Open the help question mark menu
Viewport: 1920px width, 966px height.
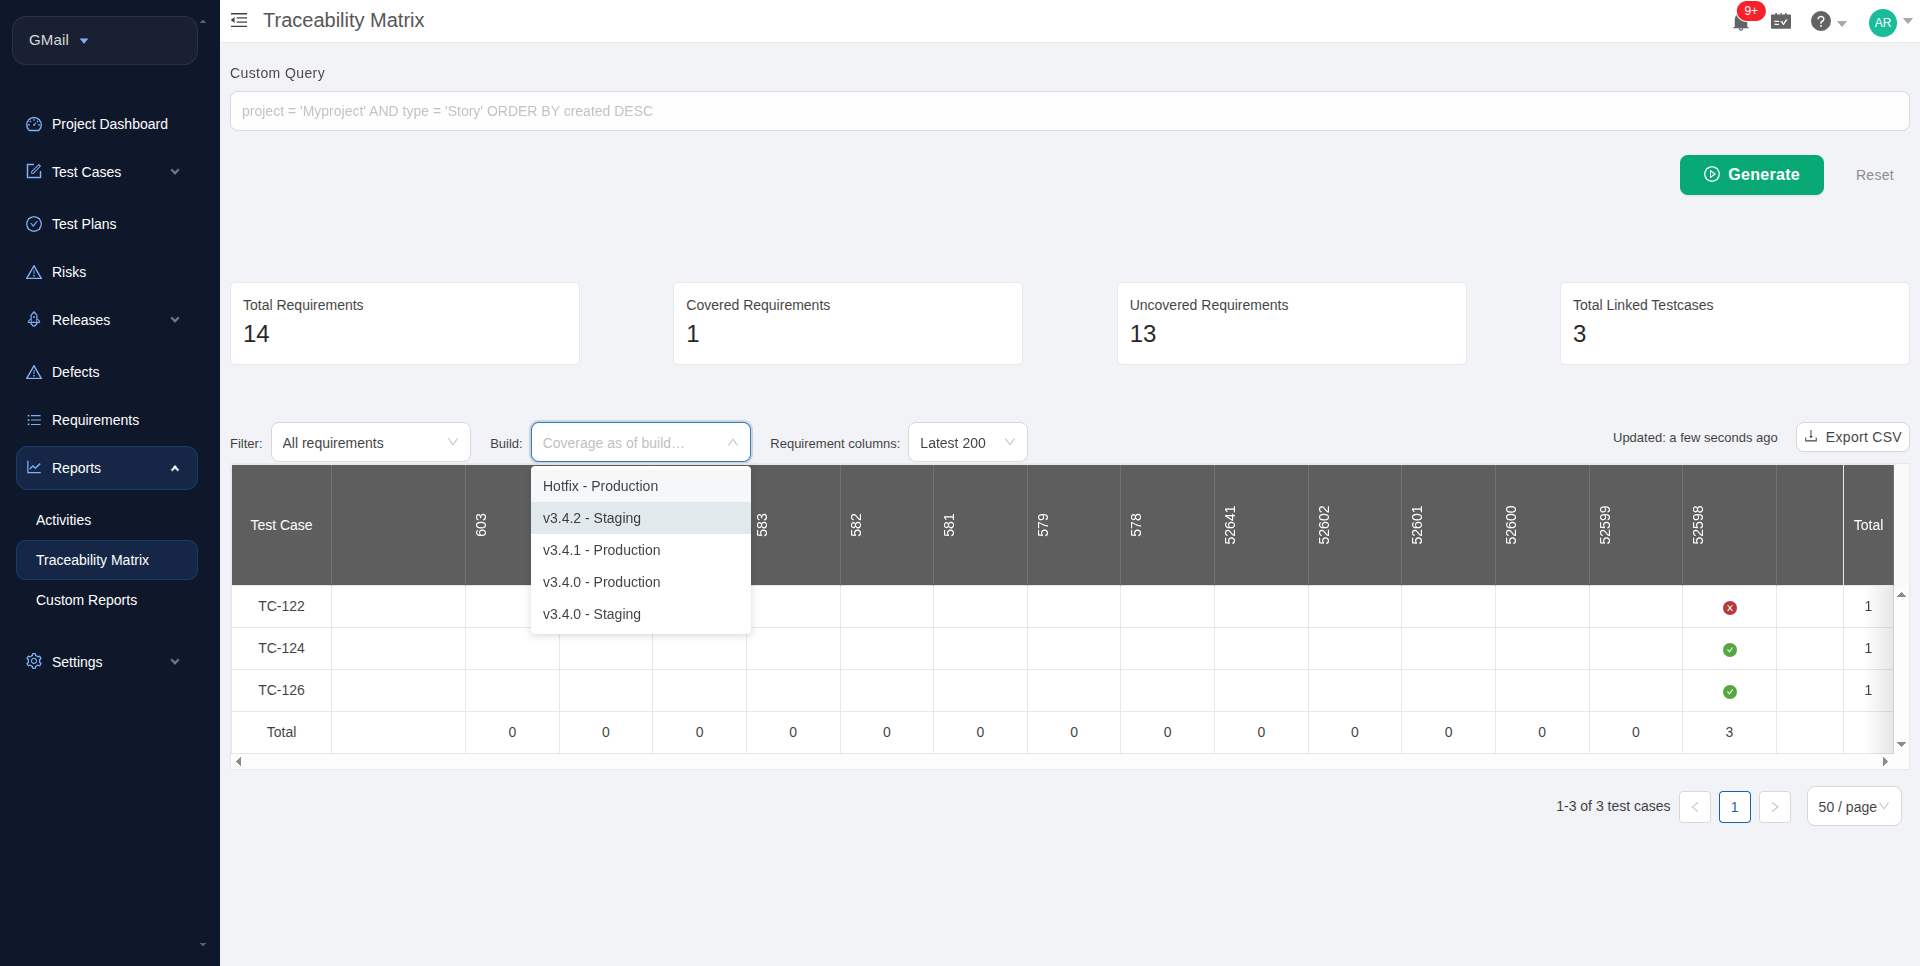click(1821, 21)
